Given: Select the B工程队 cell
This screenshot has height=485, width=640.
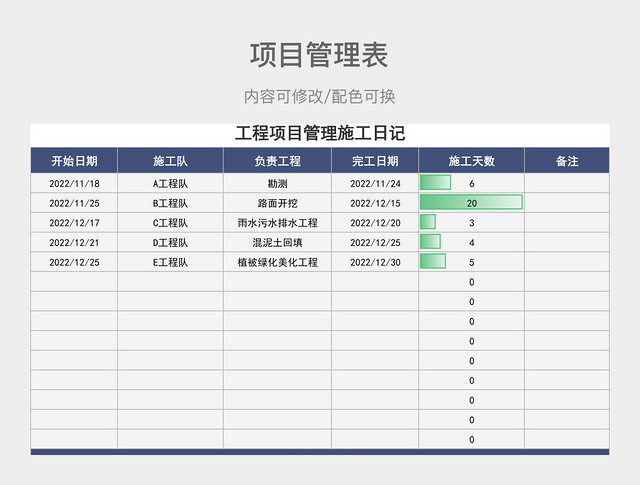Looking at the screenshot, I should [x=170, y=203].
